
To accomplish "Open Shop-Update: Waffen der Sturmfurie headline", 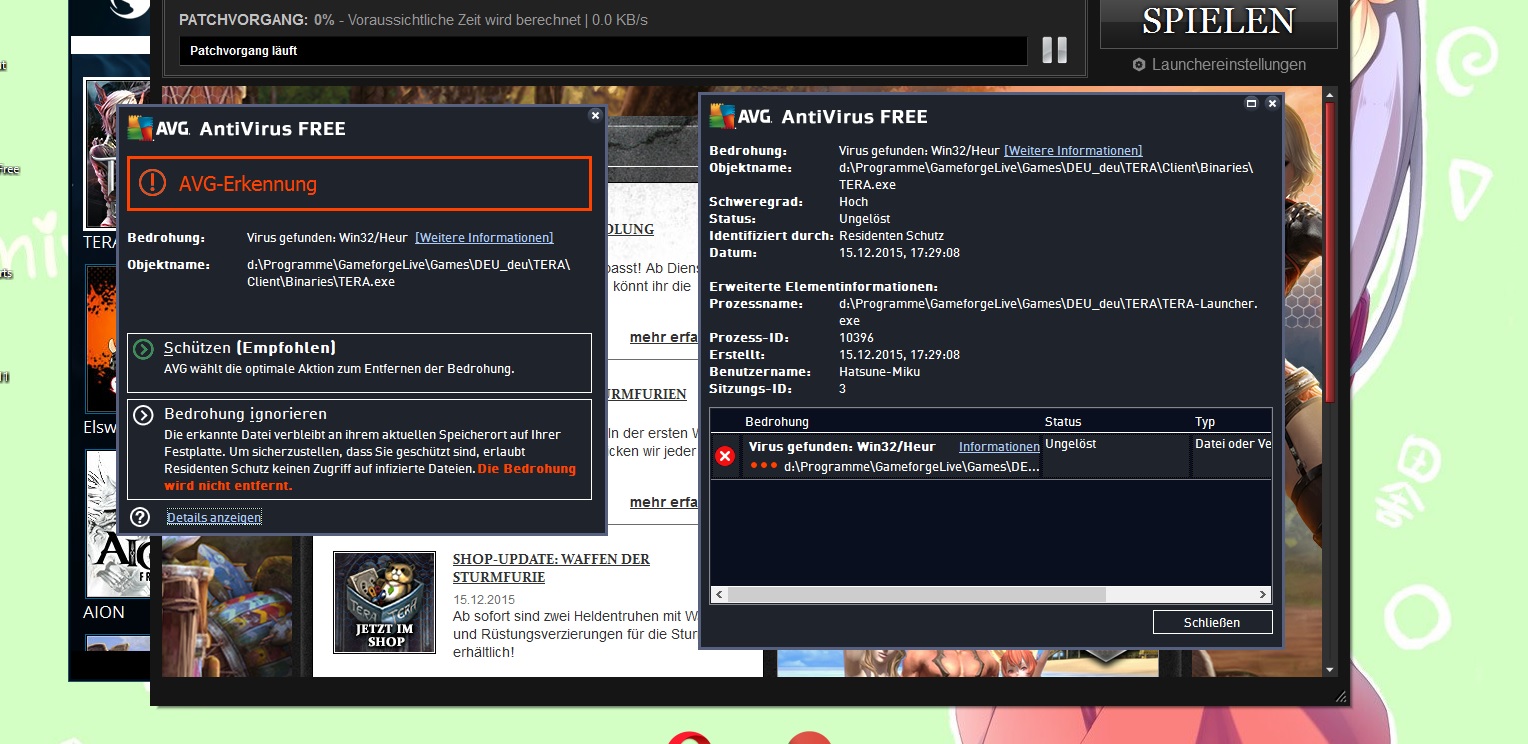I will [x=551, y=568].
